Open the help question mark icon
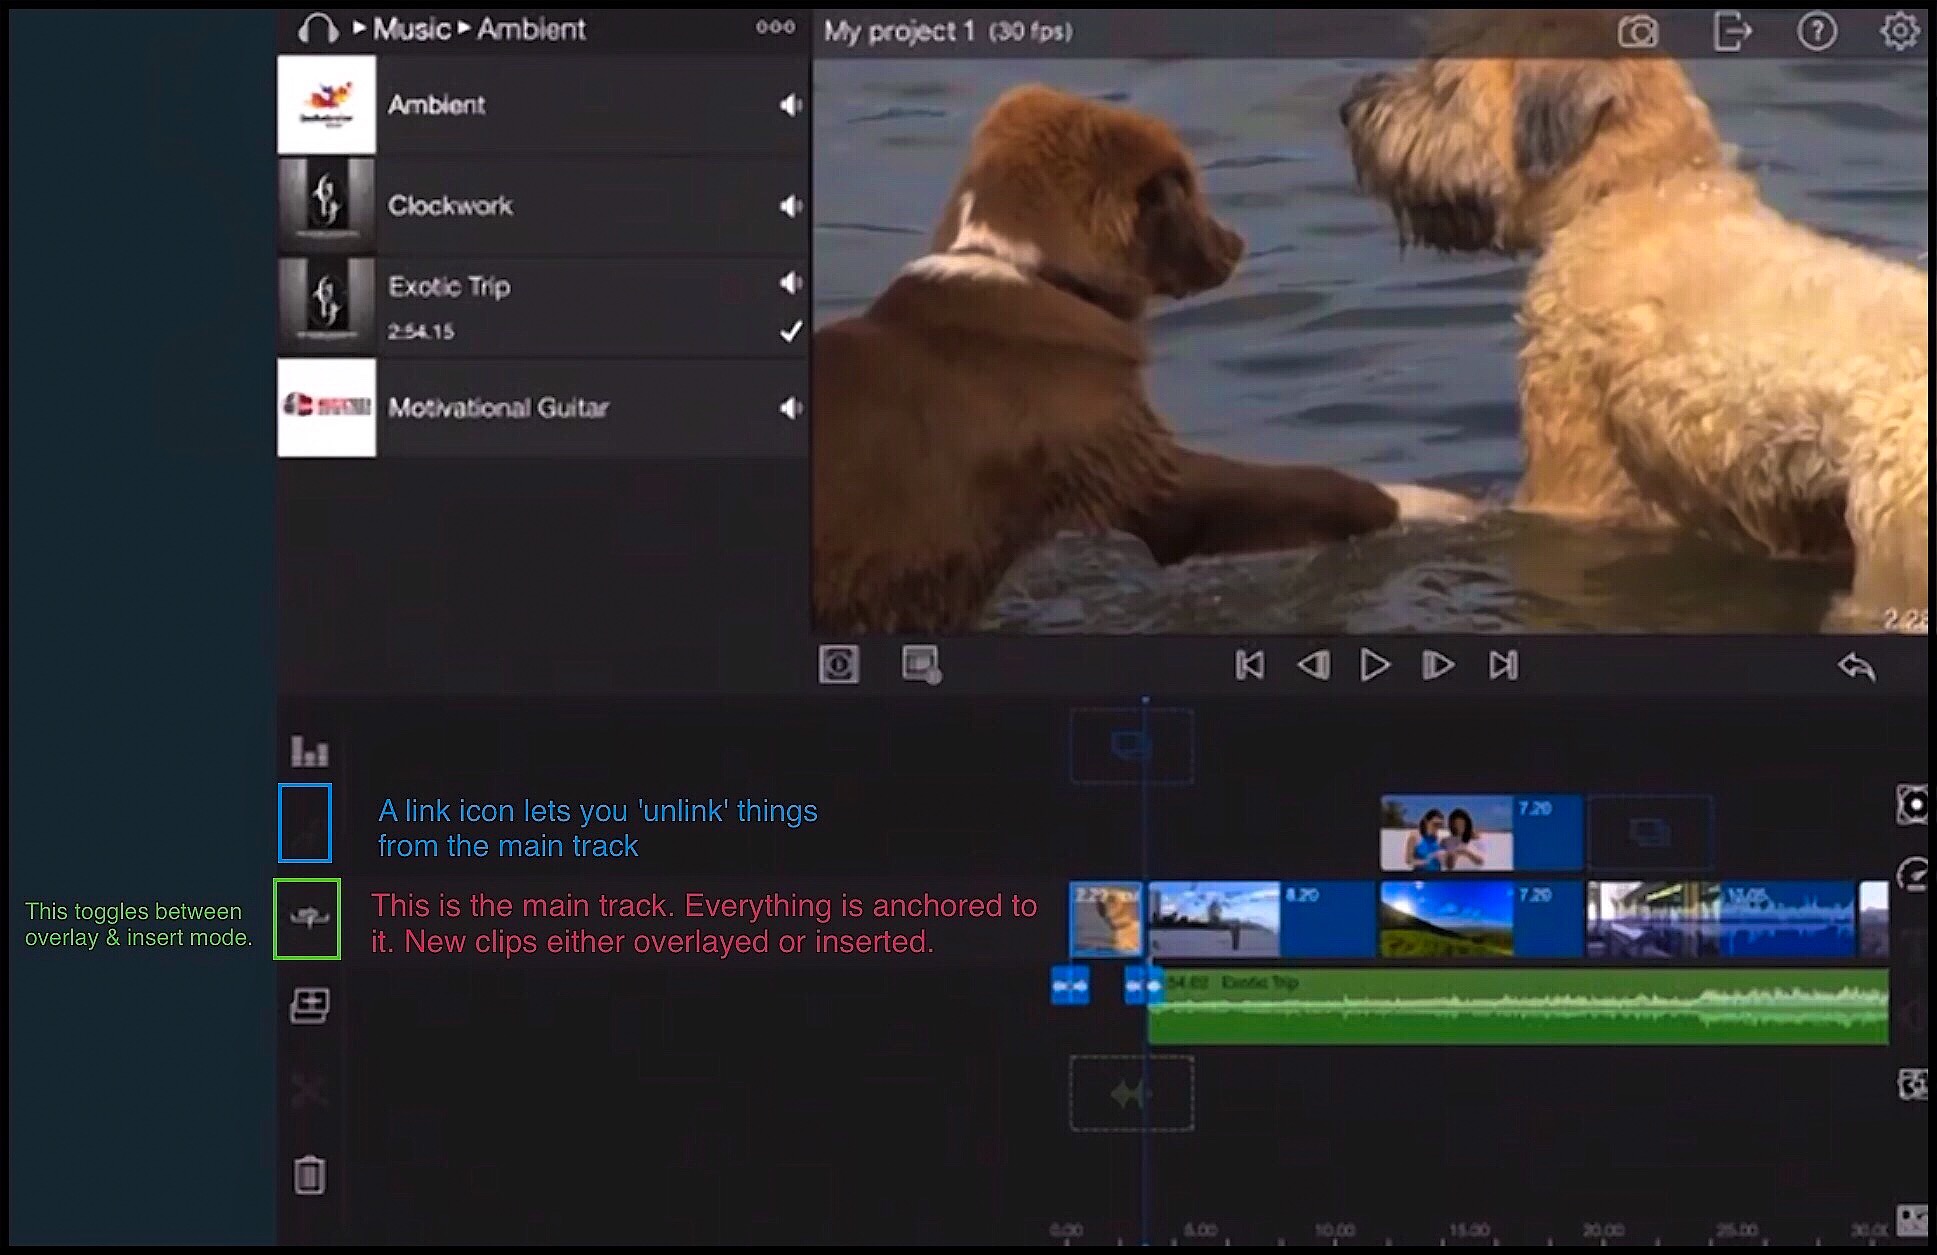The height and width of the screenshot is (1255, 1937). click(x=1816, y=31)
